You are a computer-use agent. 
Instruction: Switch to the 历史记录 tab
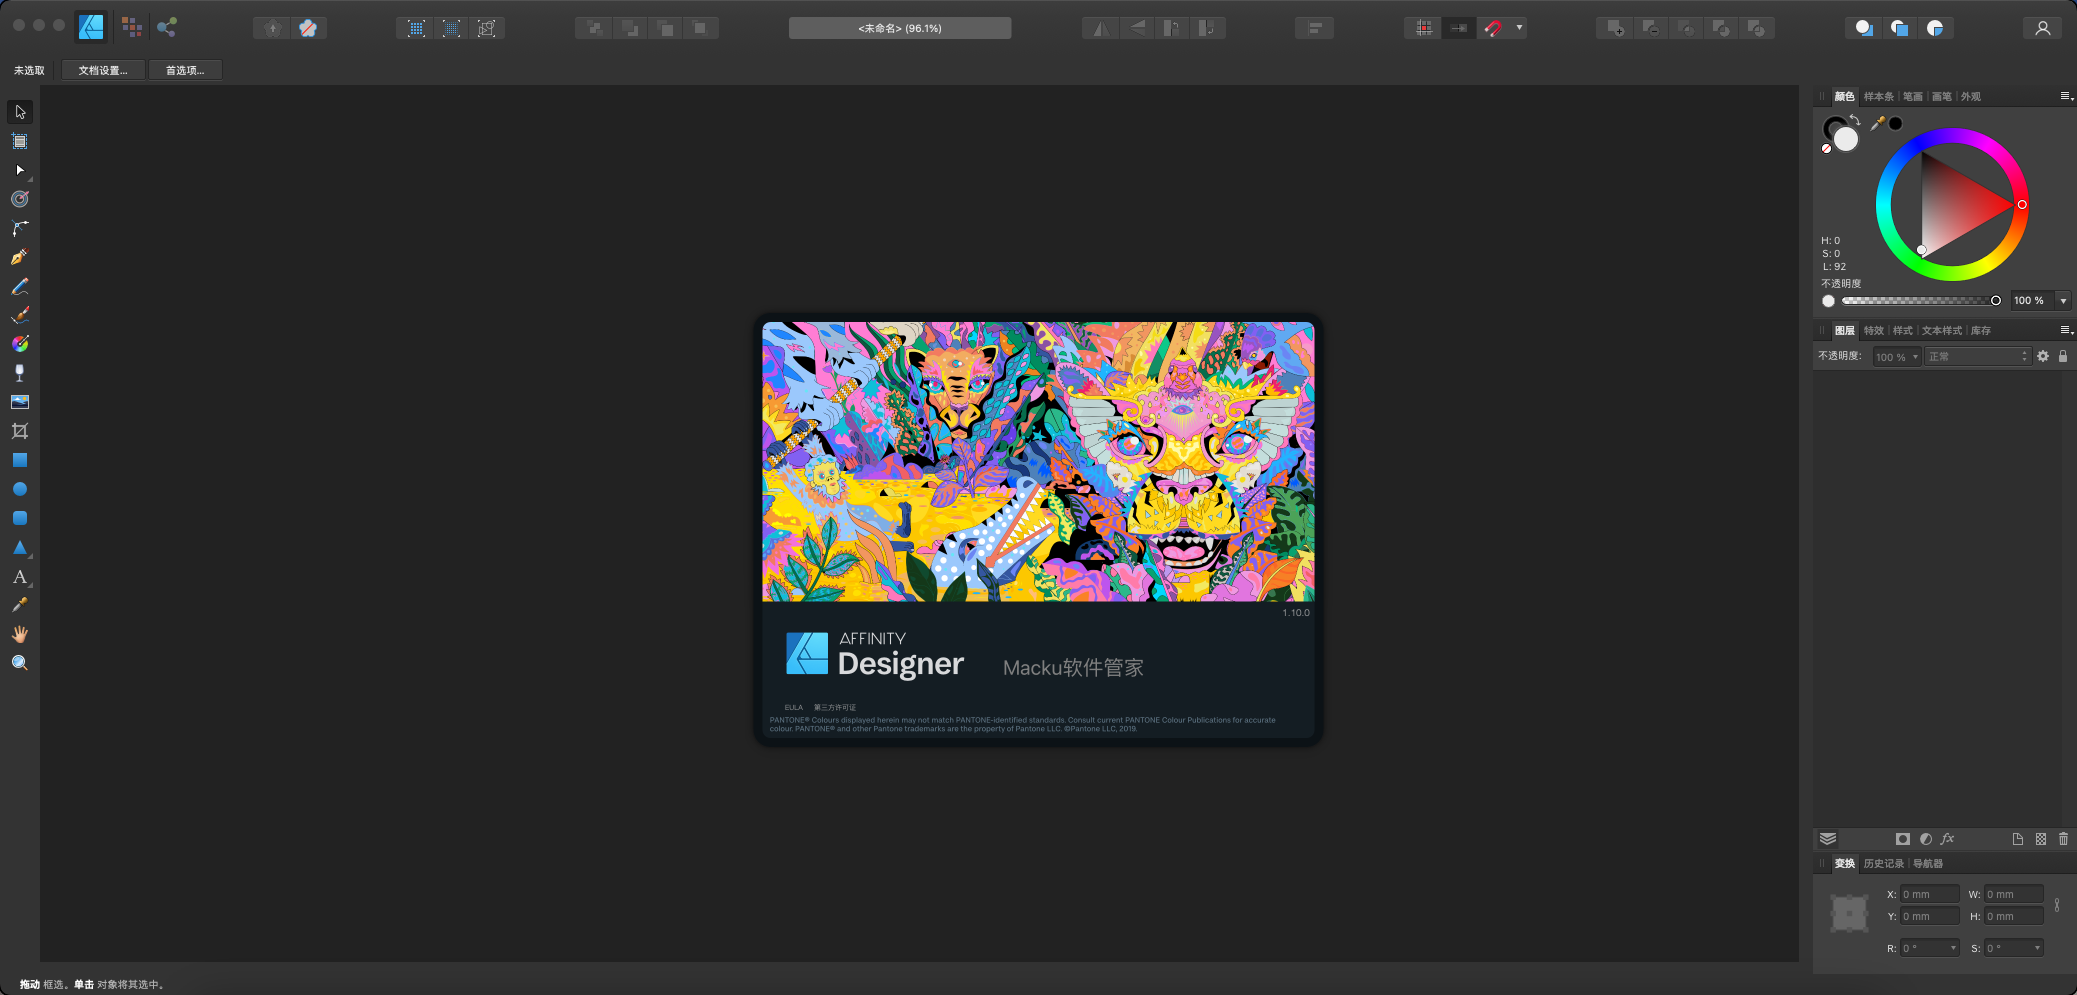[x=1884, y=864]
